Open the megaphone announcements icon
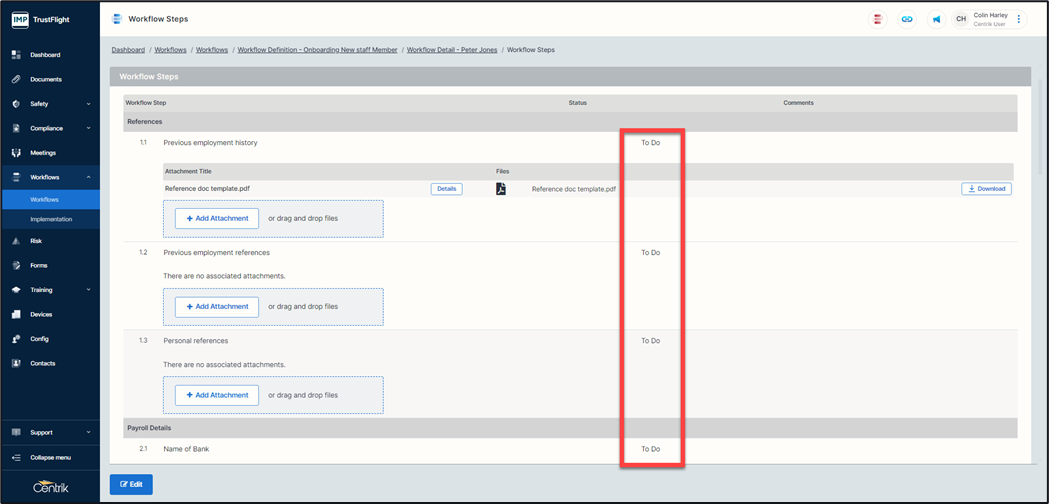Viewport: 1049px width, 504px height. coord(937,19)
